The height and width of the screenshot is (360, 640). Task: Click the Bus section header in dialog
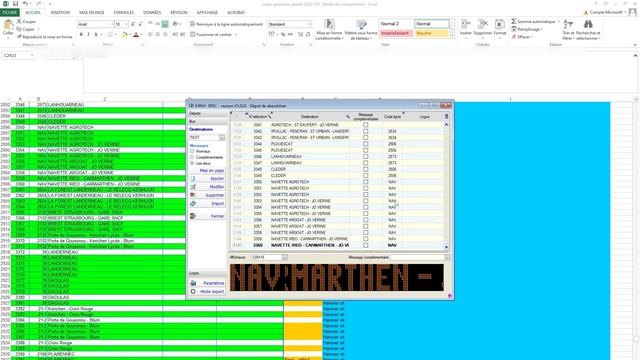(207, 122)
